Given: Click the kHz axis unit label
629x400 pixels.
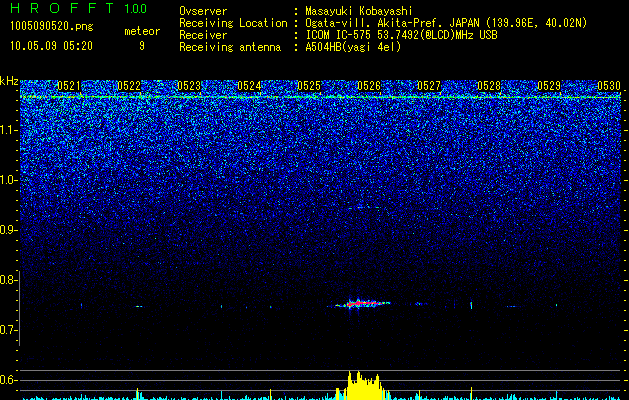Looking at the screenshot, I should 9,81.
